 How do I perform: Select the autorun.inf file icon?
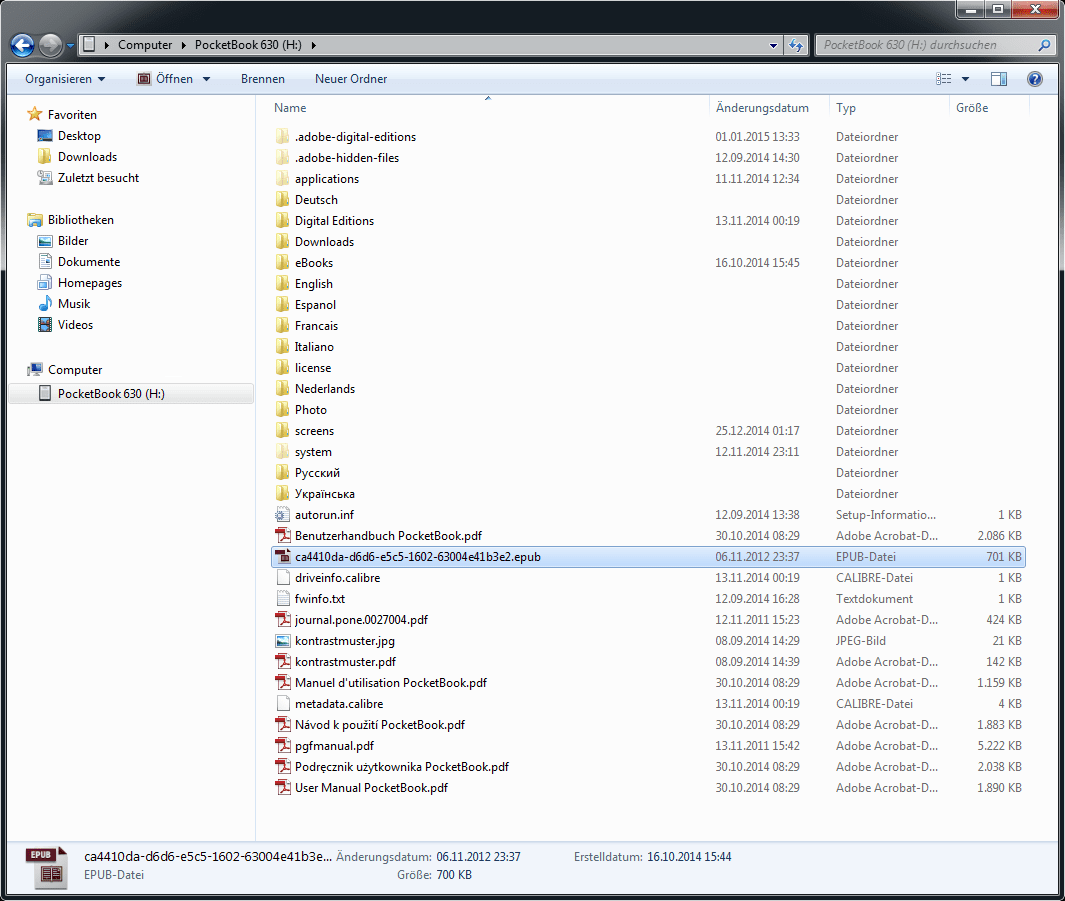click(283, 515)
